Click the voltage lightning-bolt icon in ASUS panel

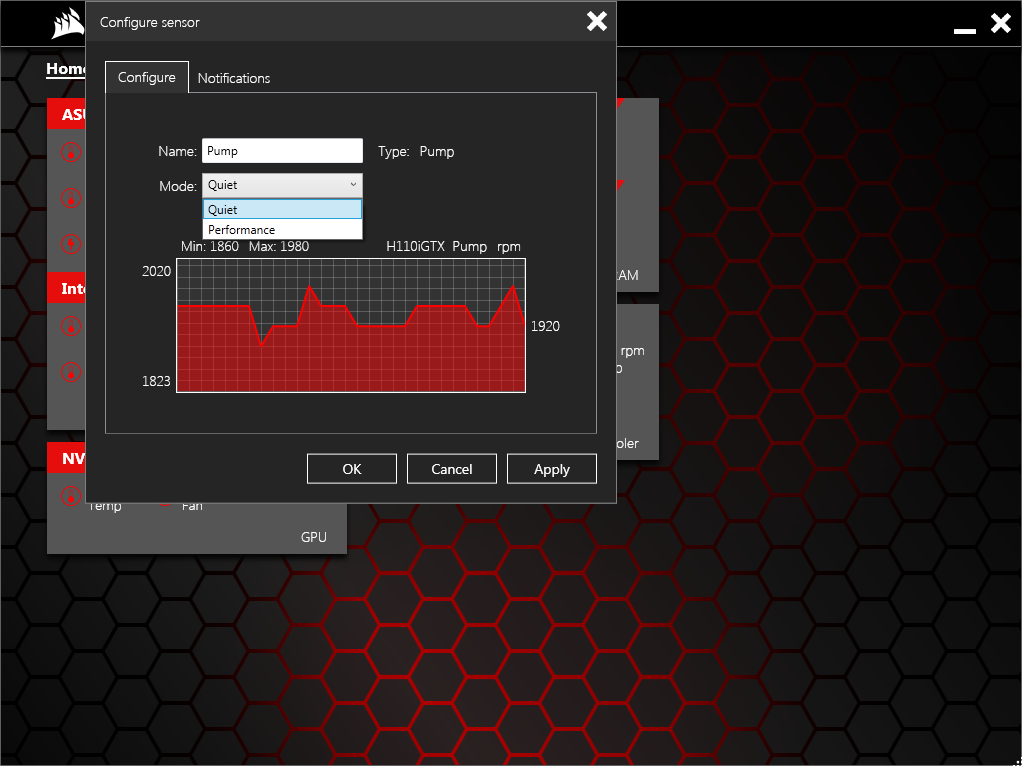point(71,244)
